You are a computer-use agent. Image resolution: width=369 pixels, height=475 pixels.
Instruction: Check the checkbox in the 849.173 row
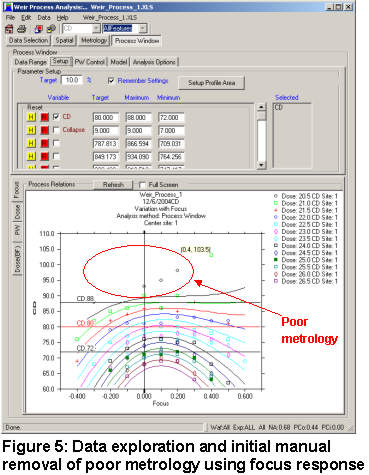(x=56, y=156)
